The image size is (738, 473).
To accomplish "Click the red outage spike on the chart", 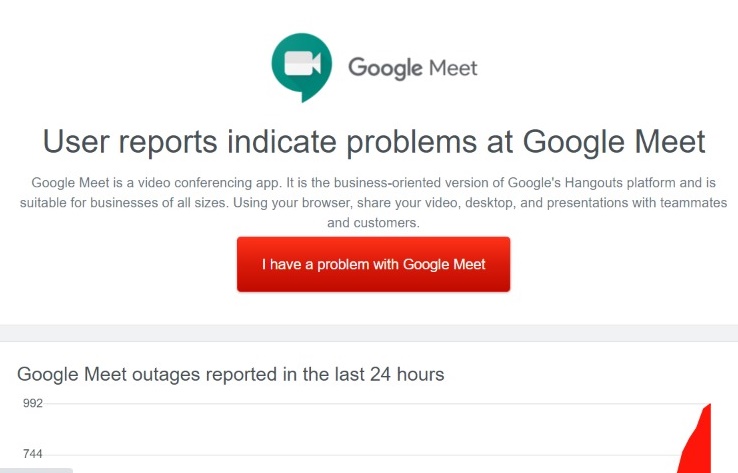I will pyautogui.click(x=699, y=440).
